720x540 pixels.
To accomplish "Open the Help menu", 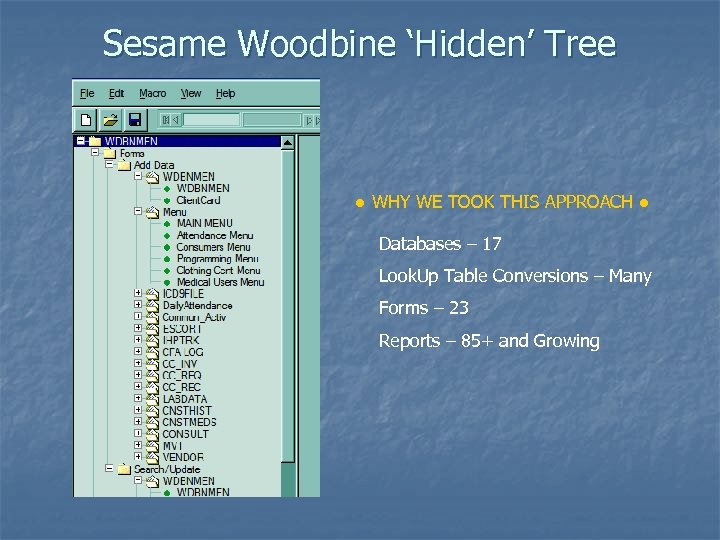I will pos(225,93).
